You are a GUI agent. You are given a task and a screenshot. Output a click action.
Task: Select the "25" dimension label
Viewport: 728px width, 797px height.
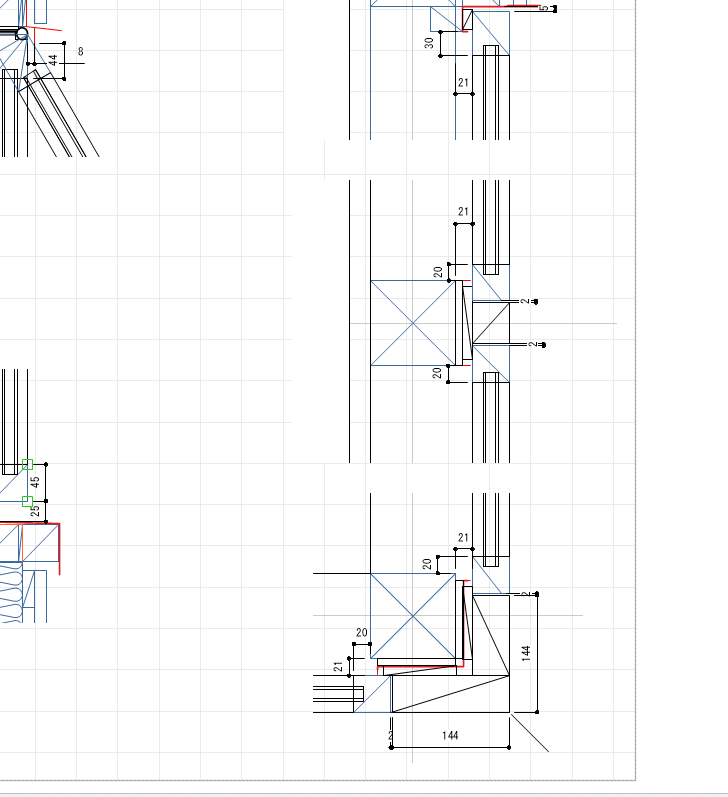pyautogui.click(x=35, y=511)
